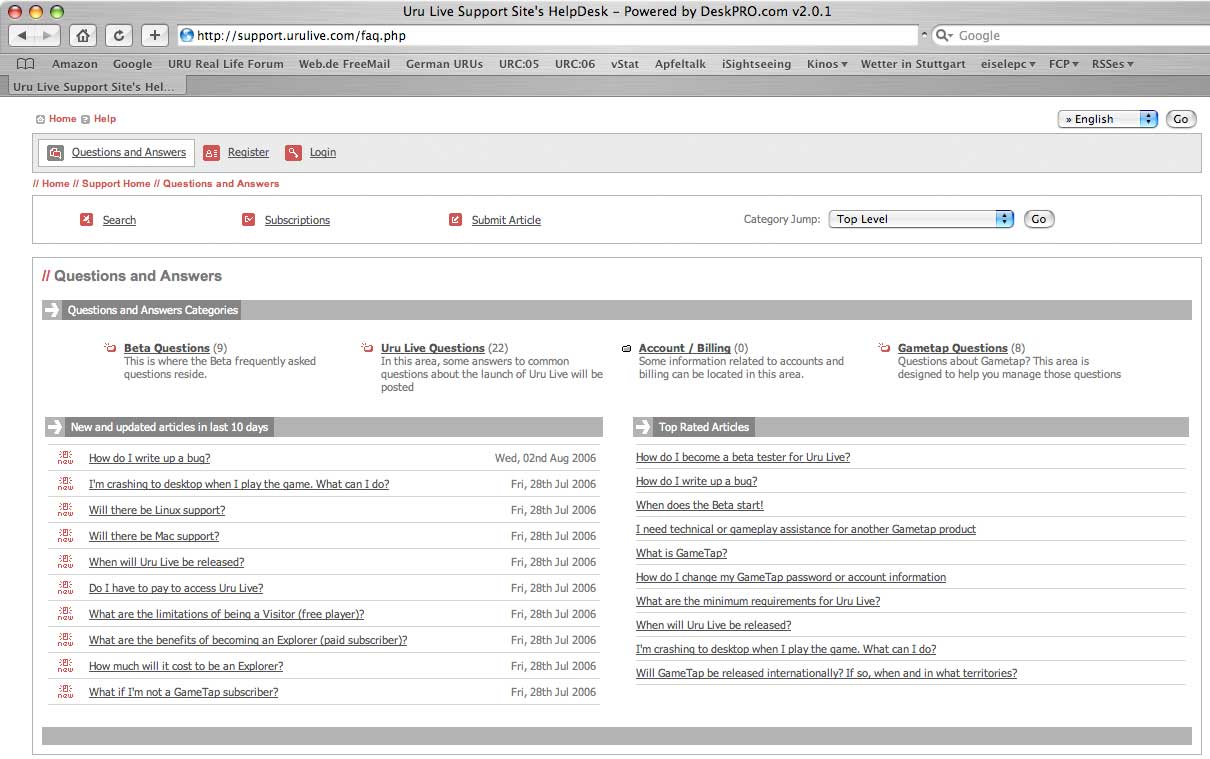Open the Kinos bookmark folder menu
The height and width of the screenshot is (759, 1210).
tap(827, 64)
